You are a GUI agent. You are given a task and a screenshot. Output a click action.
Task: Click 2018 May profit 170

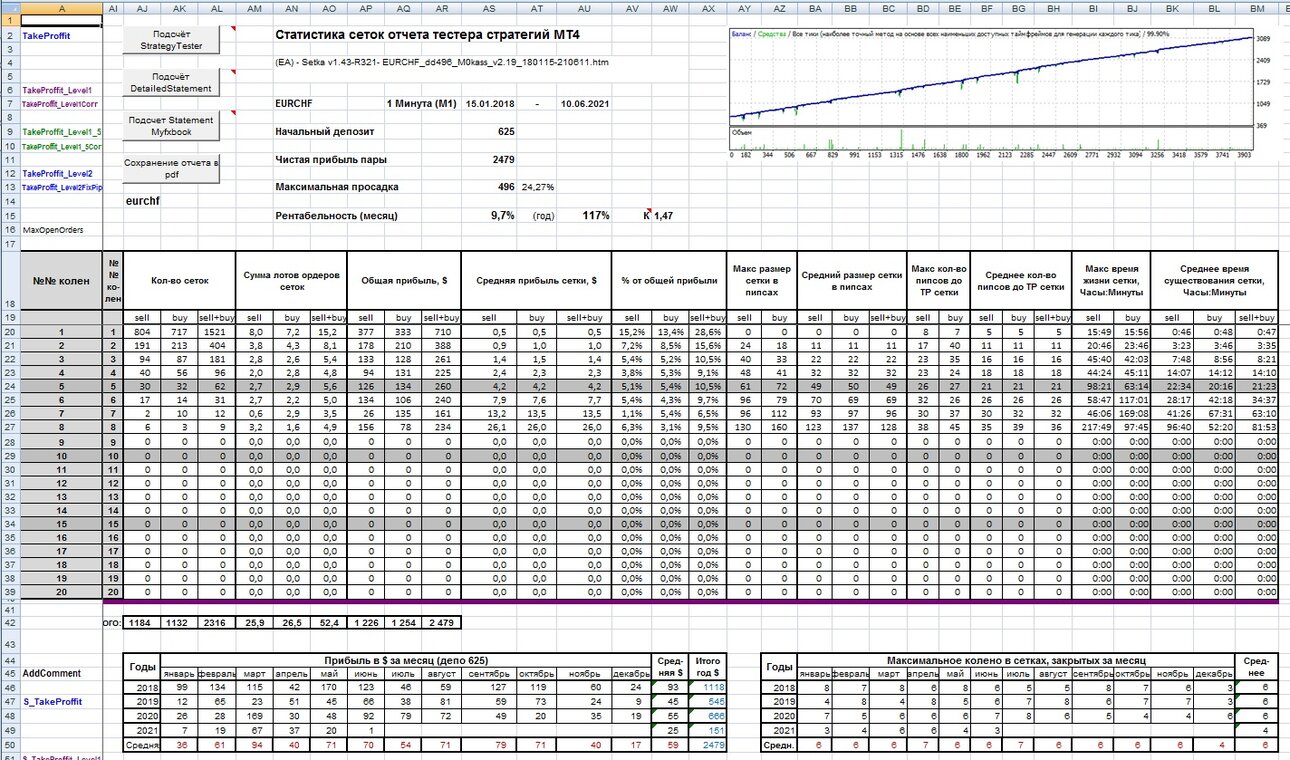pyautogui.click(x=331, y=688)
